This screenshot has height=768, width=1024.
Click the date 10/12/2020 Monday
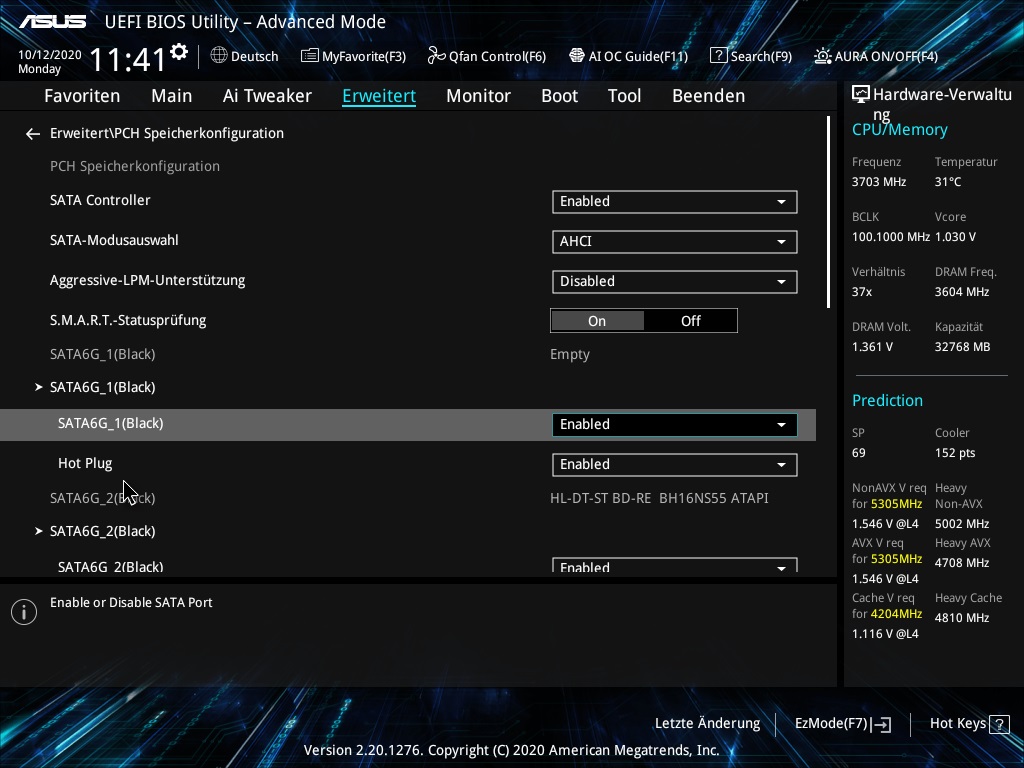pyautogui.click(x=50, y=62)
